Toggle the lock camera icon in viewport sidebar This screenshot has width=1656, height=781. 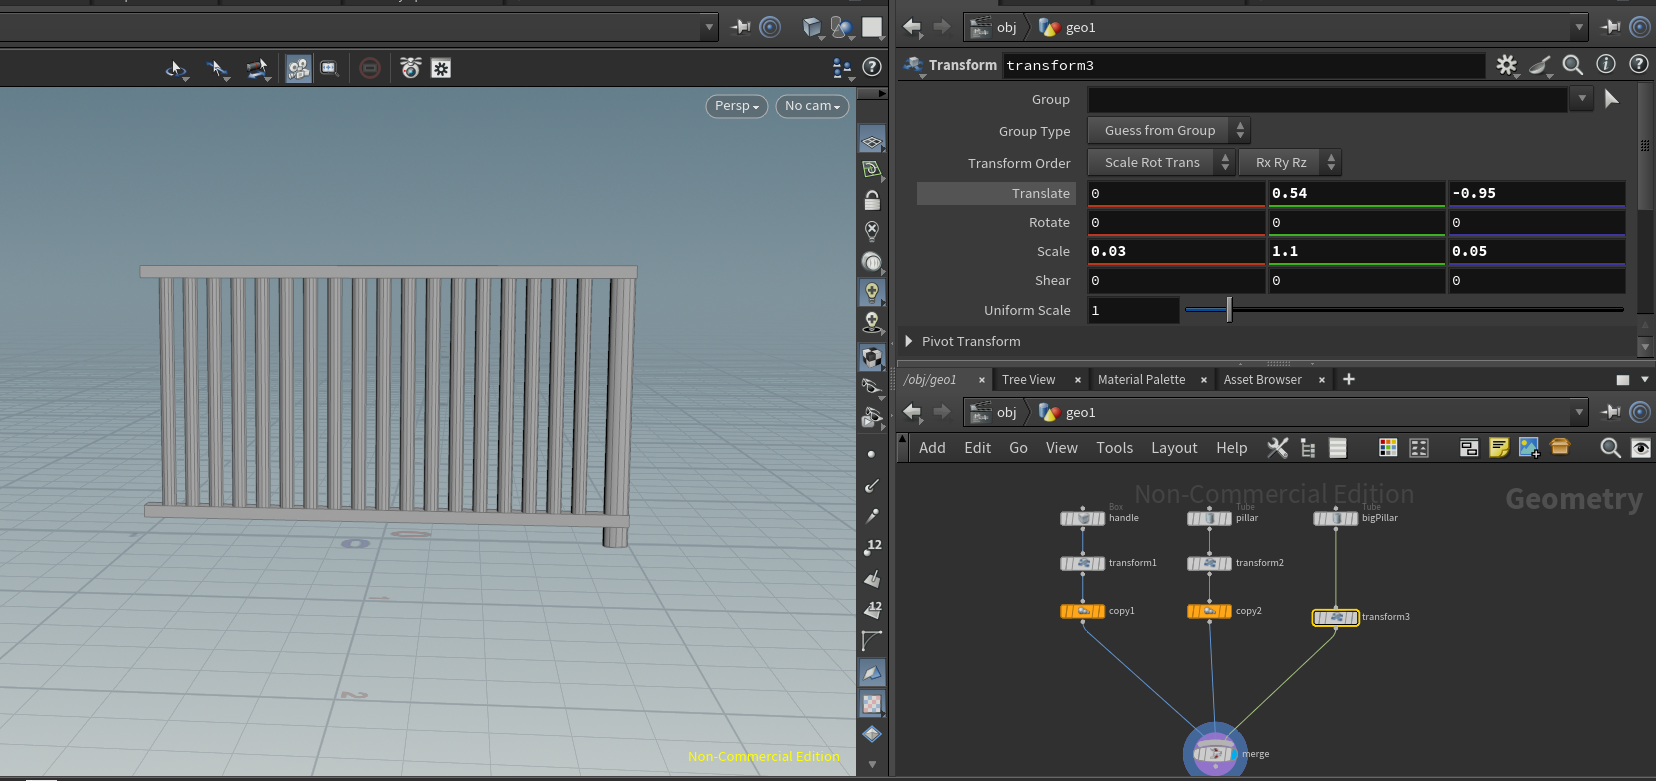pos(872,200)
